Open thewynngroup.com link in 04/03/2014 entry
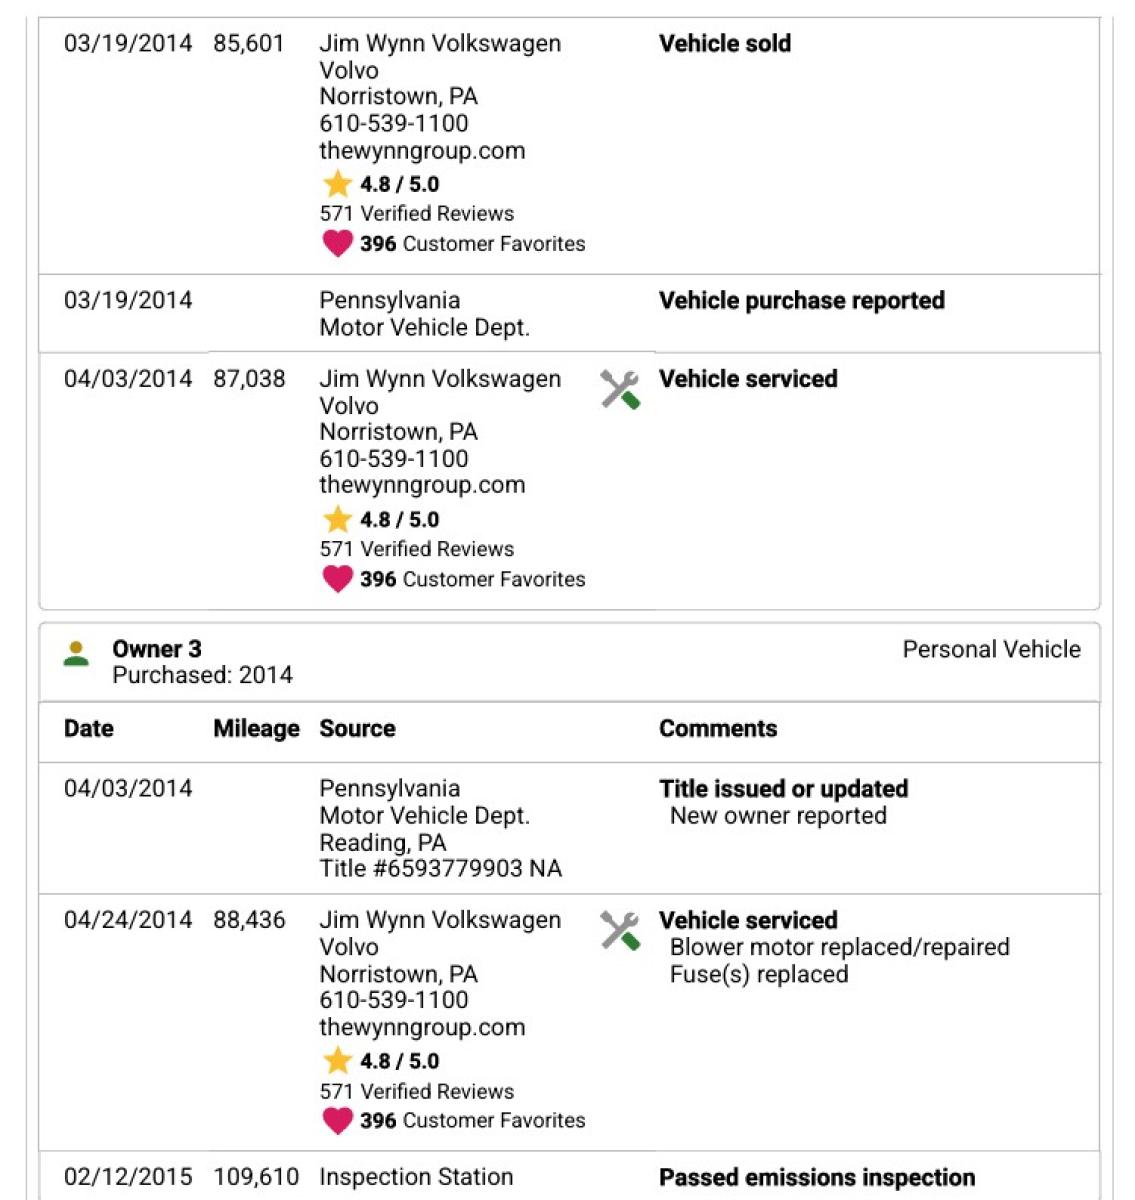 tap(422, 485)
